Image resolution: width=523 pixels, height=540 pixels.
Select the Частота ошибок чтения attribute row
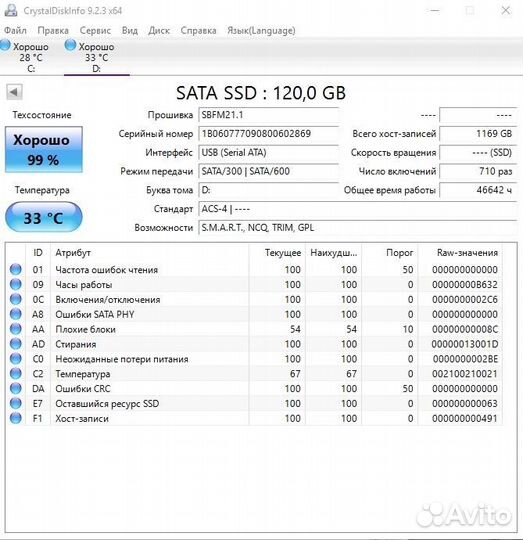[254, 269]
